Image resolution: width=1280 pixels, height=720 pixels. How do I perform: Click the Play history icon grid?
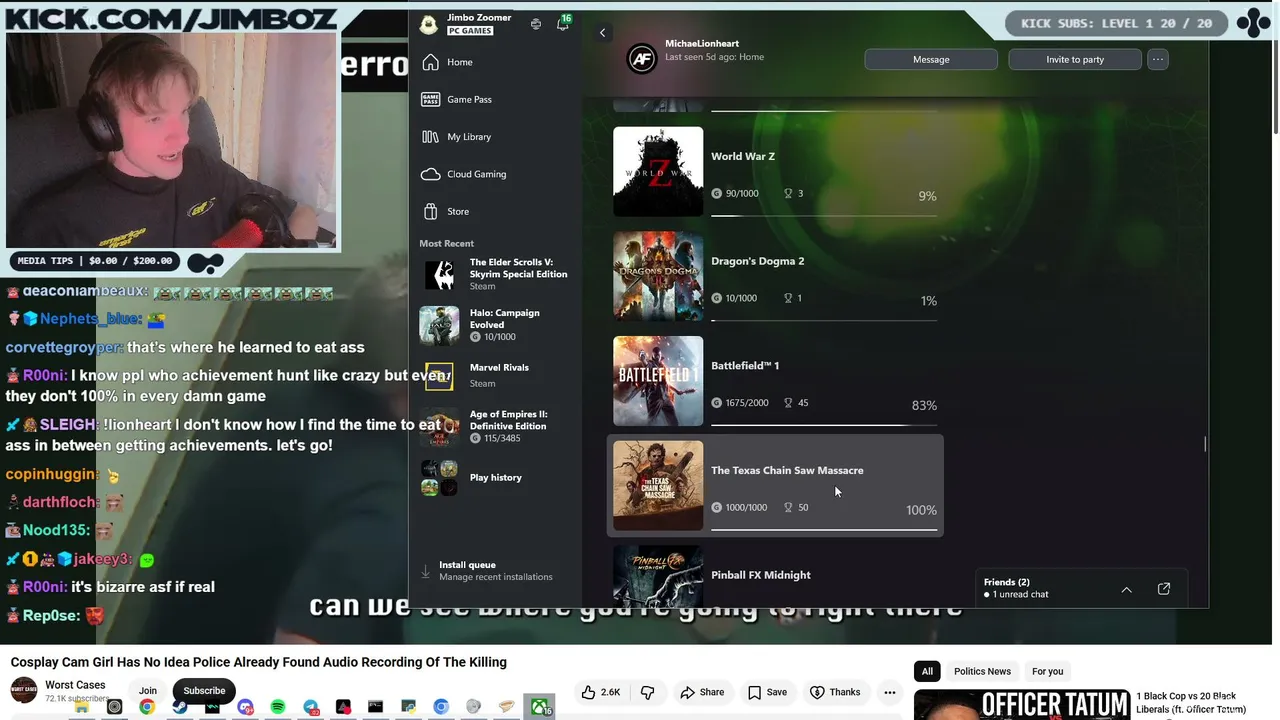(439, 477)
